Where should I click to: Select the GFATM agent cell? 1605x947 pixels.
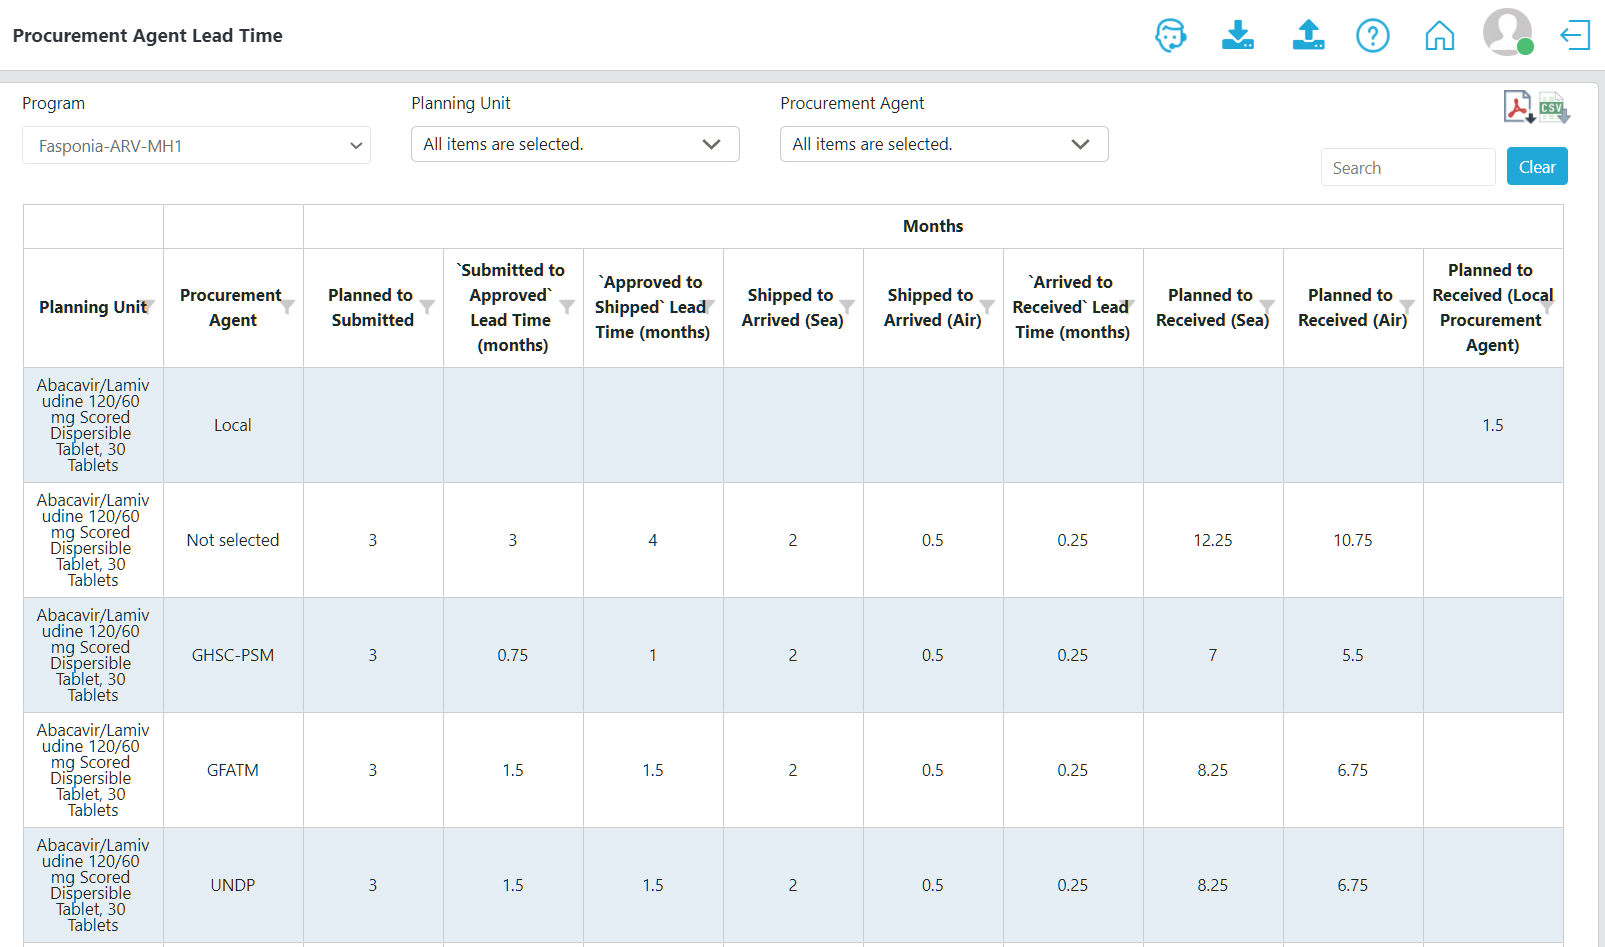[233, 770]
